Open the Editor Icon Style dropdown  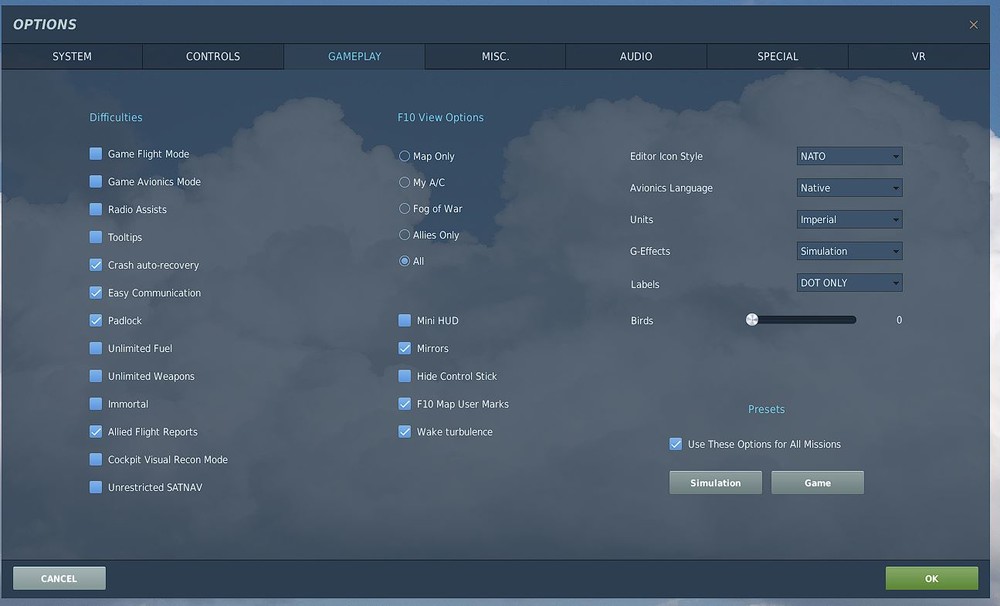click(849, 156)
